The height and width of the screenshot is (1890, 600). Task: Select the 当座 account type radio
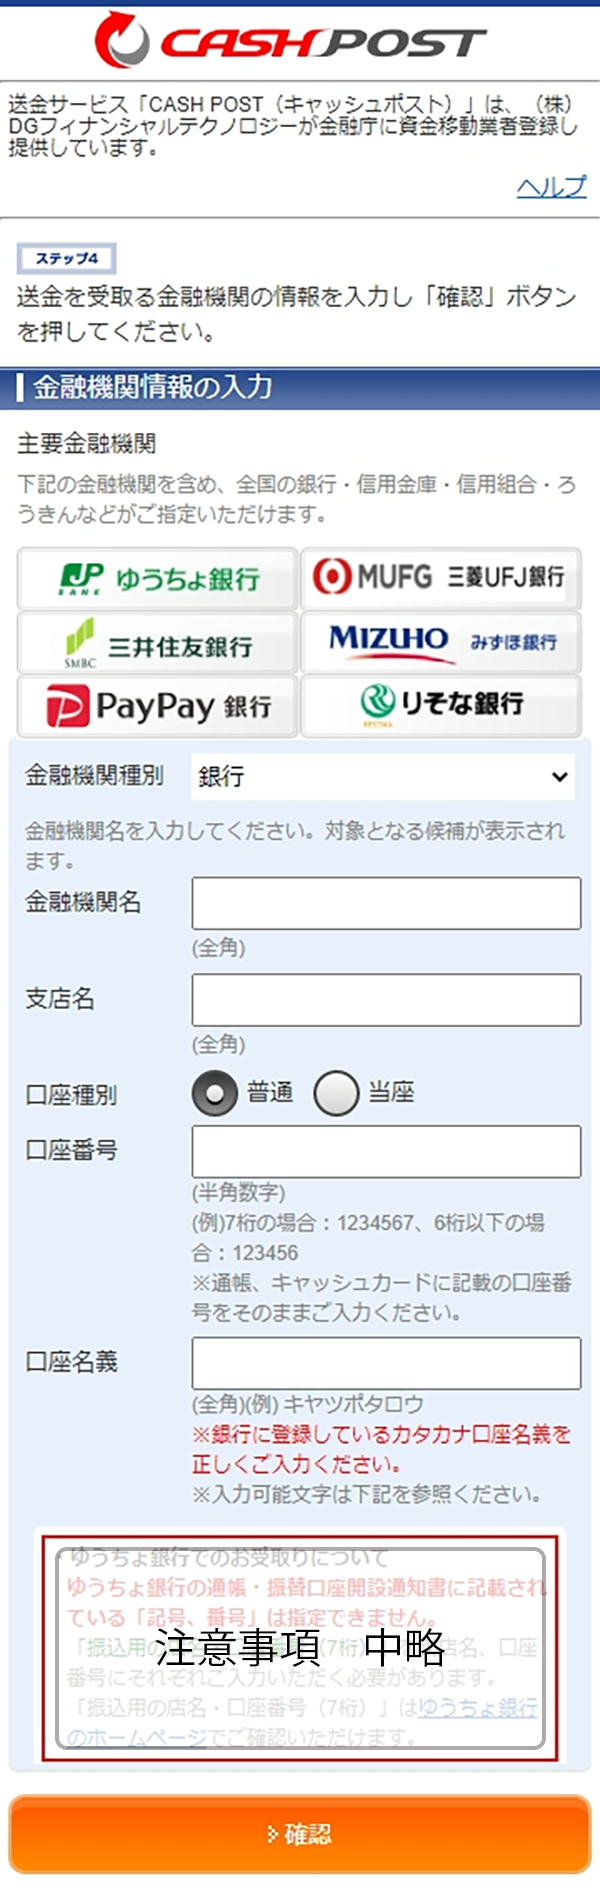[x=336, y=1093]
